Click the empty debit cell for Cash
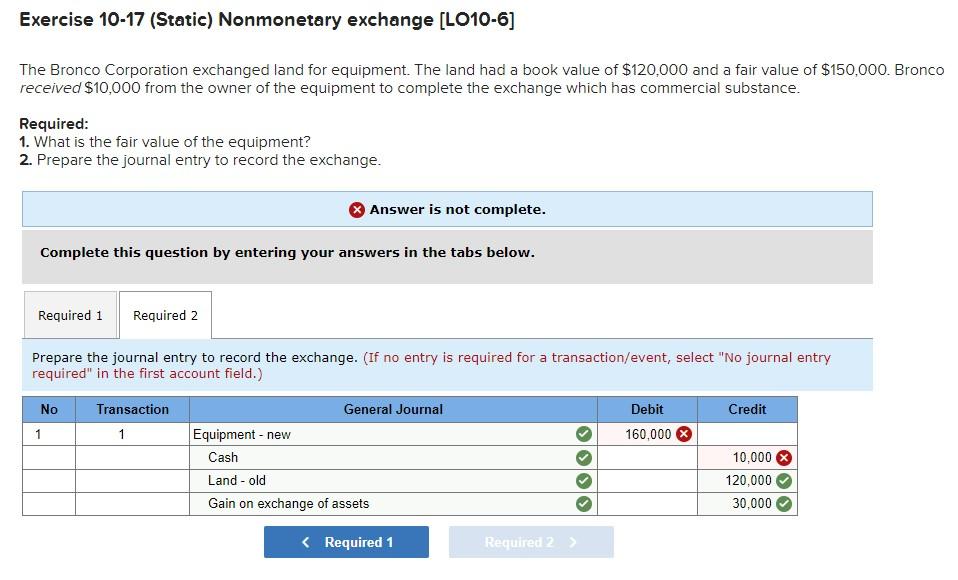Screen dimensions: 958x580 tap(645, 457)
